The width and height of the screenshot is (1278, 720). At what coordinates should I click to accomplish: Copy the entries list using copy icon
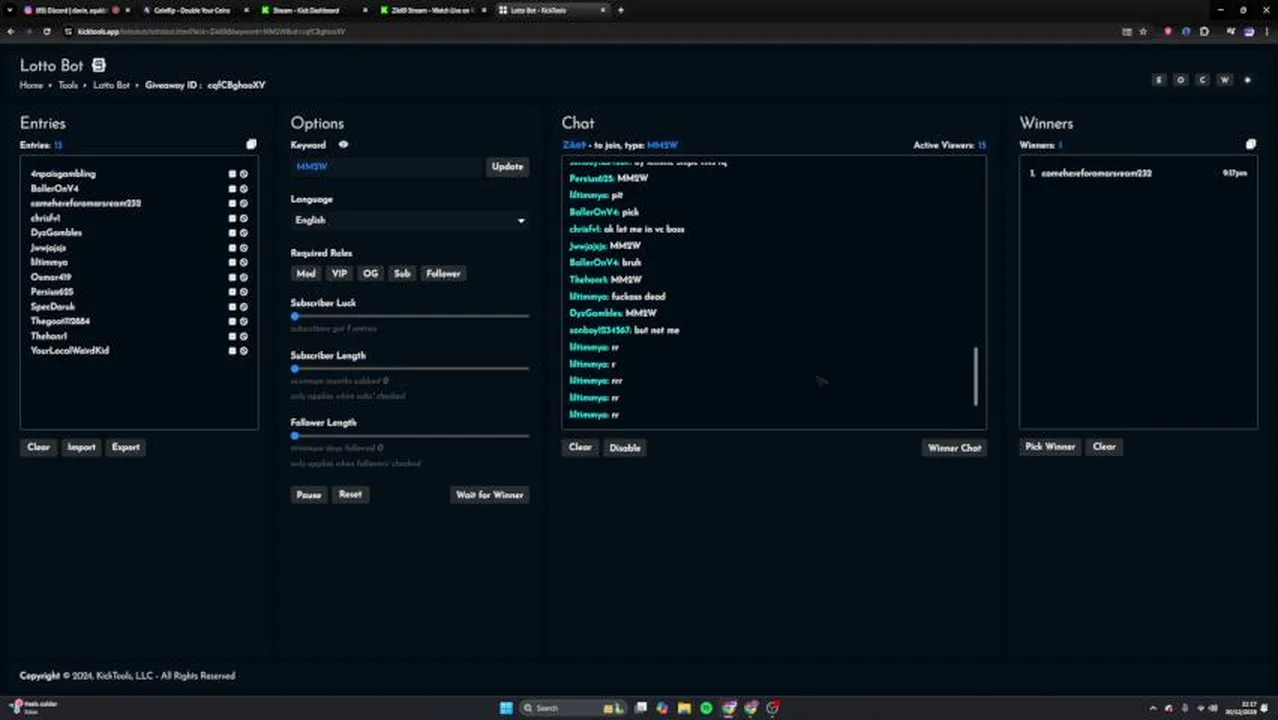251,144
